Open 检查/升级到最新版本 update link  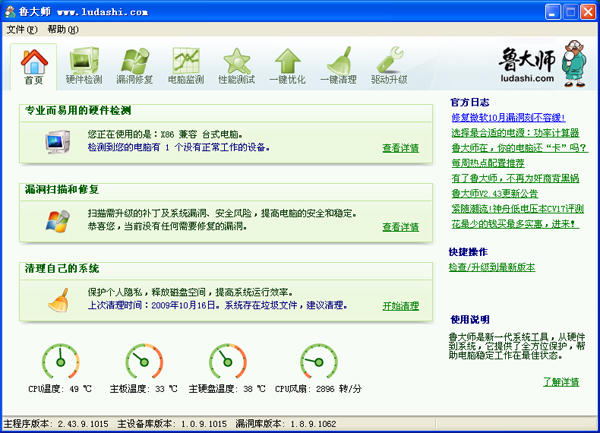click(492, 268)
